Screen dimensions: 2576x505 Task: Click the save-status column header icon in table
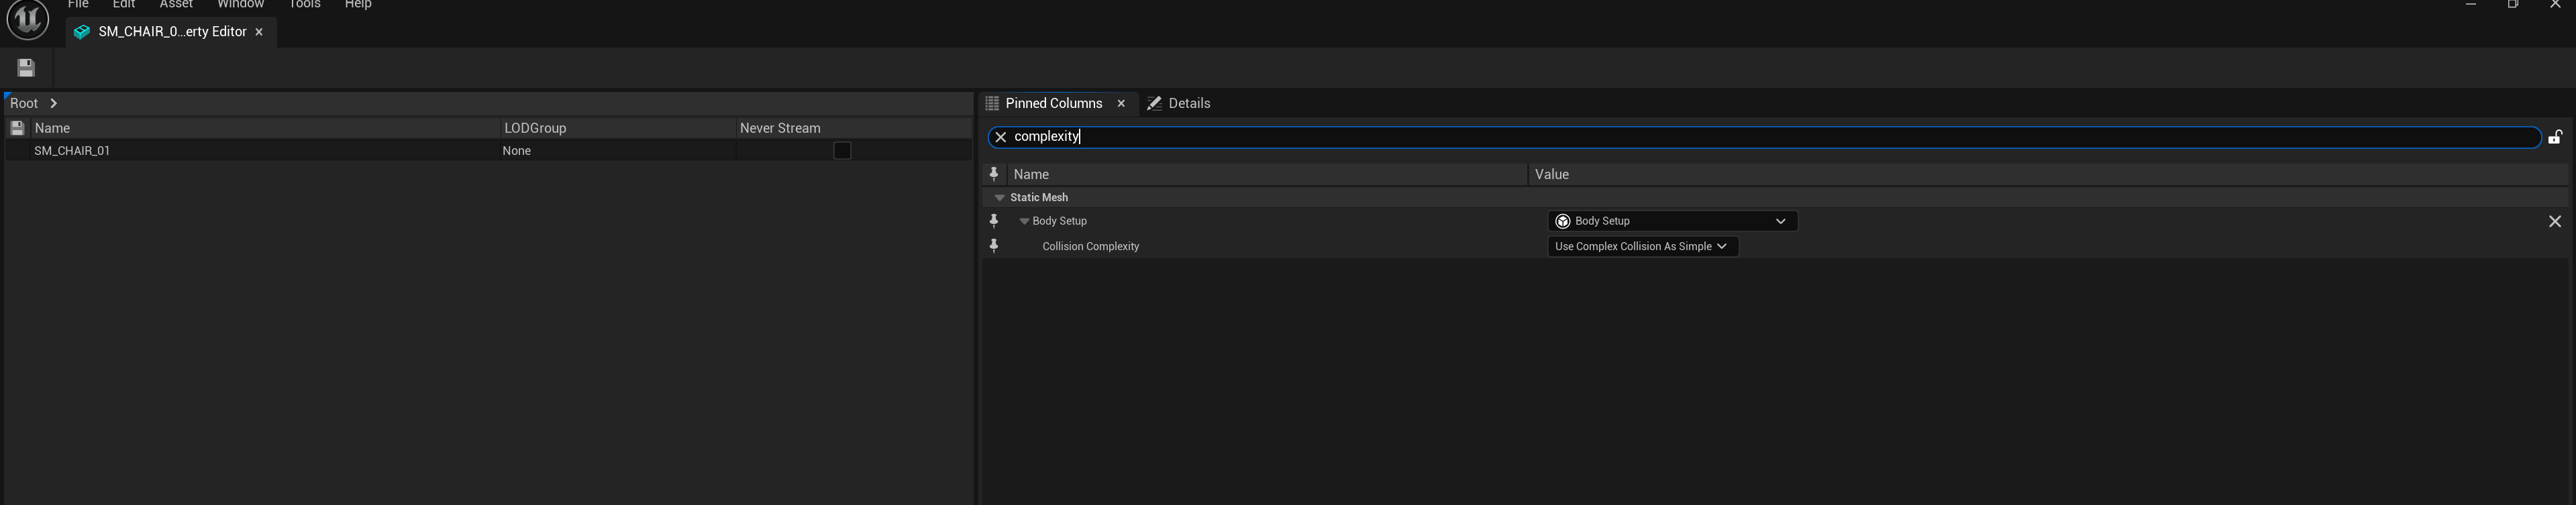17,128
